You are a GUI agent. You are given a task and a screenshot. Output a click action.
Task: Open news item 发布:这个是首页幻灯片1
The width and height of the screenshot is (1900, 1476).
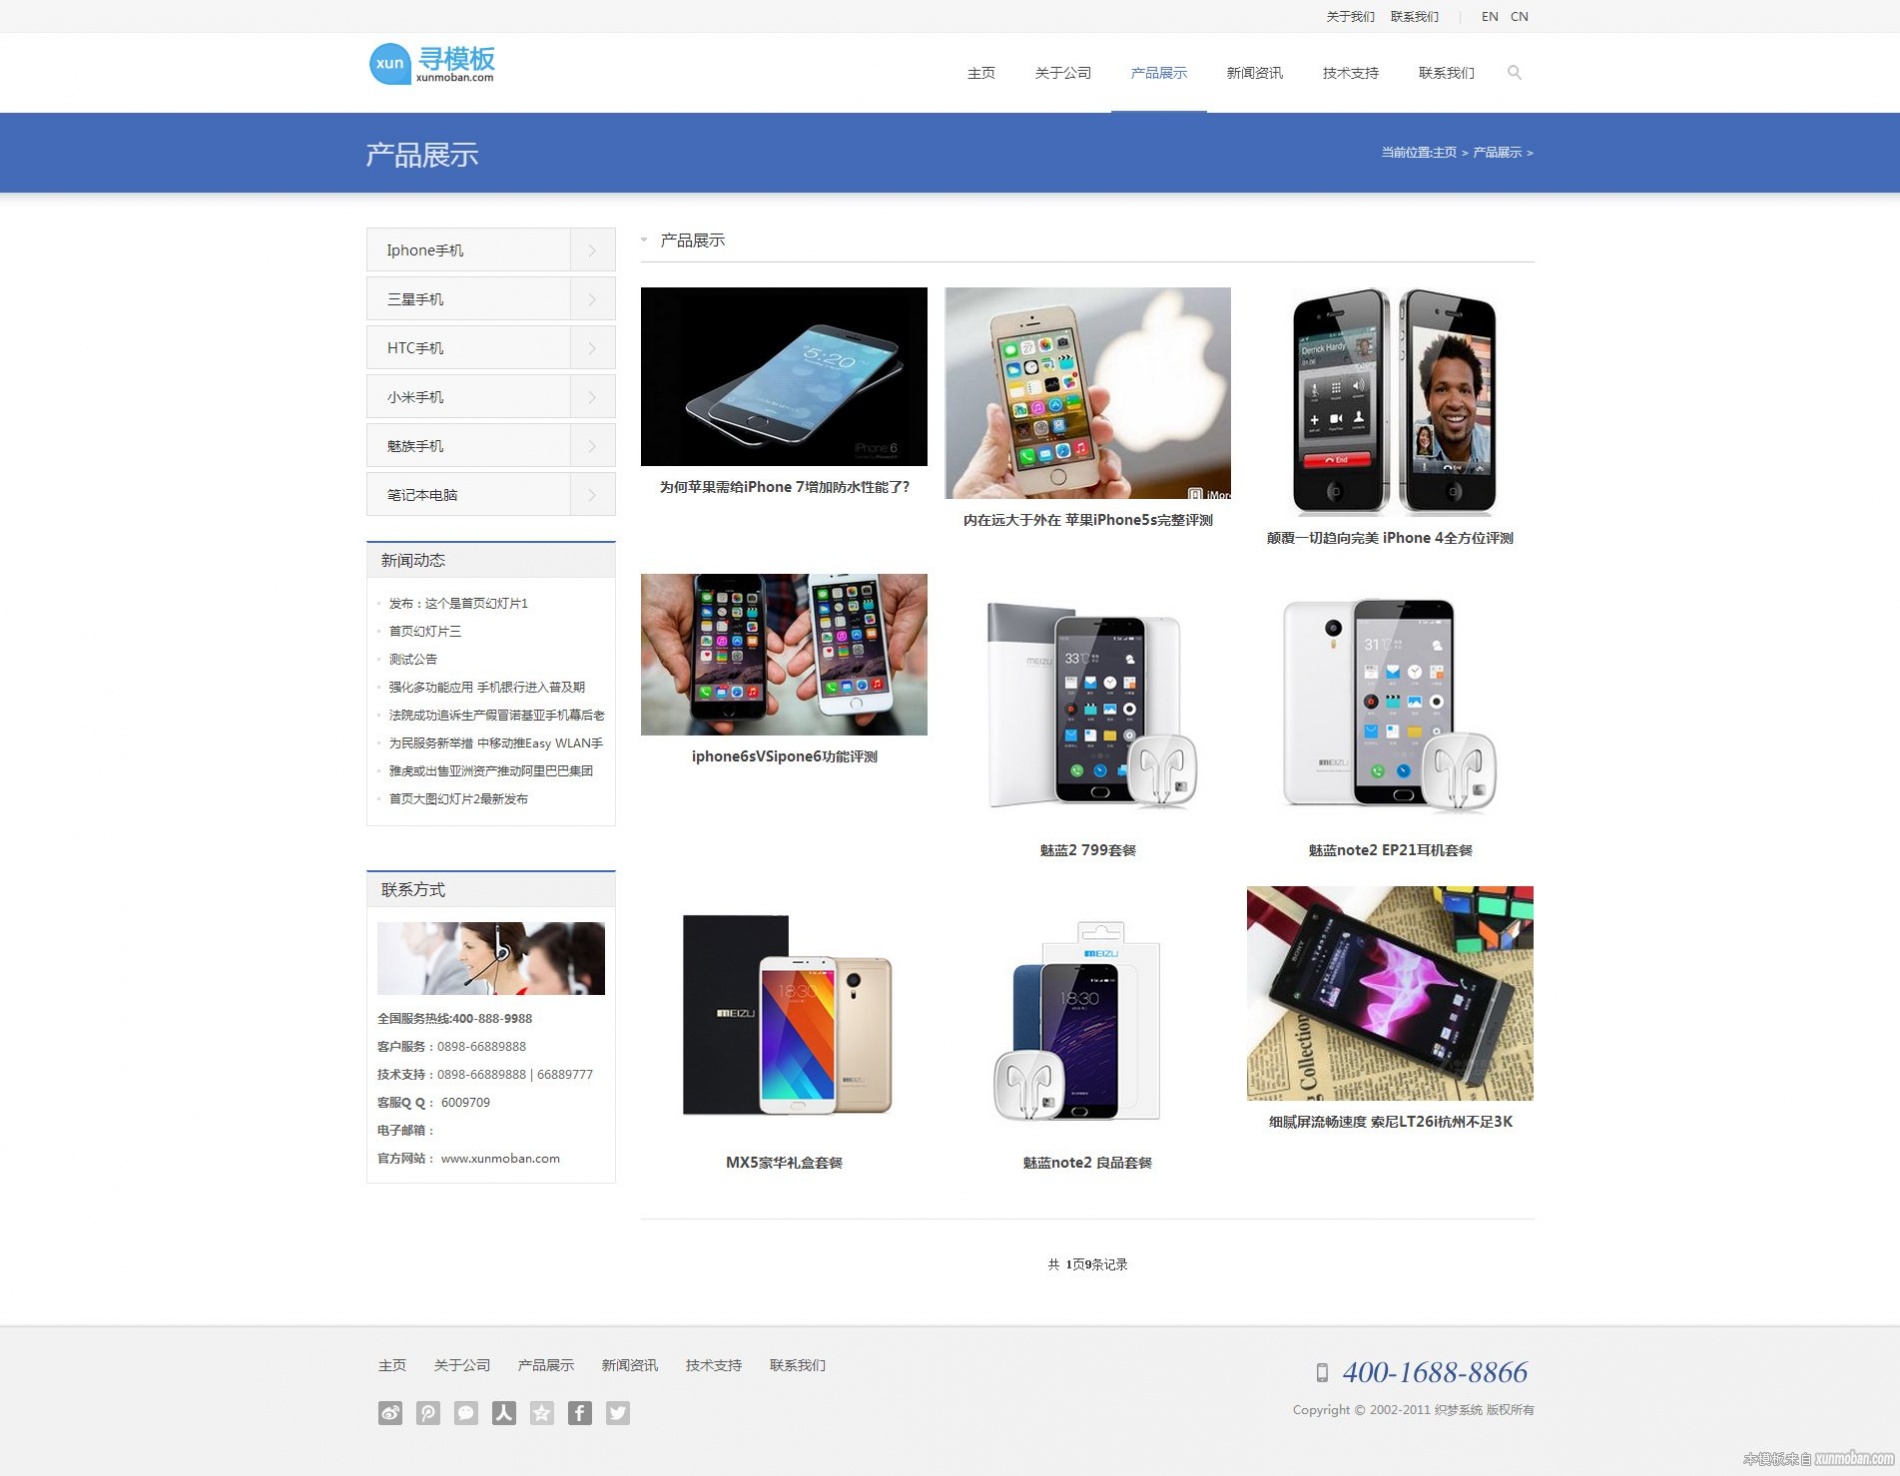[x=458, y=603]
